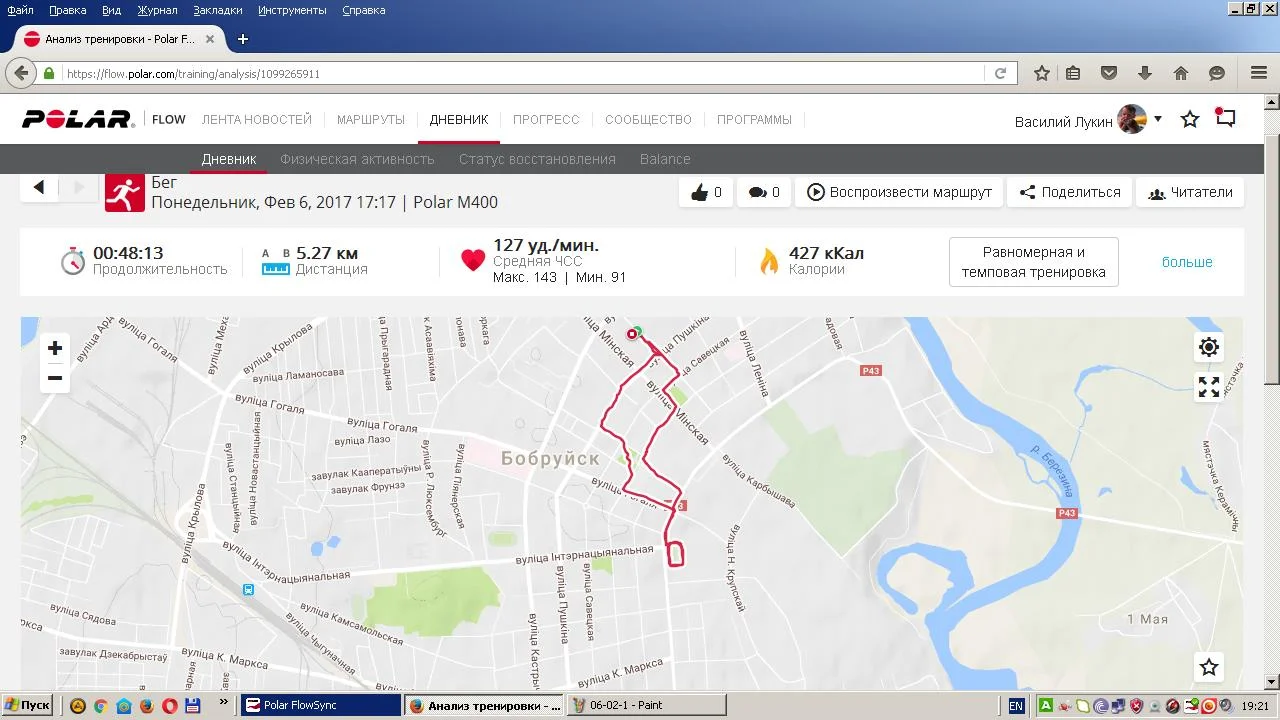This screenshot has width=1280, height=720.
Task: Click the comments bubble icon showing 0
Action: (x=764, y=192)
